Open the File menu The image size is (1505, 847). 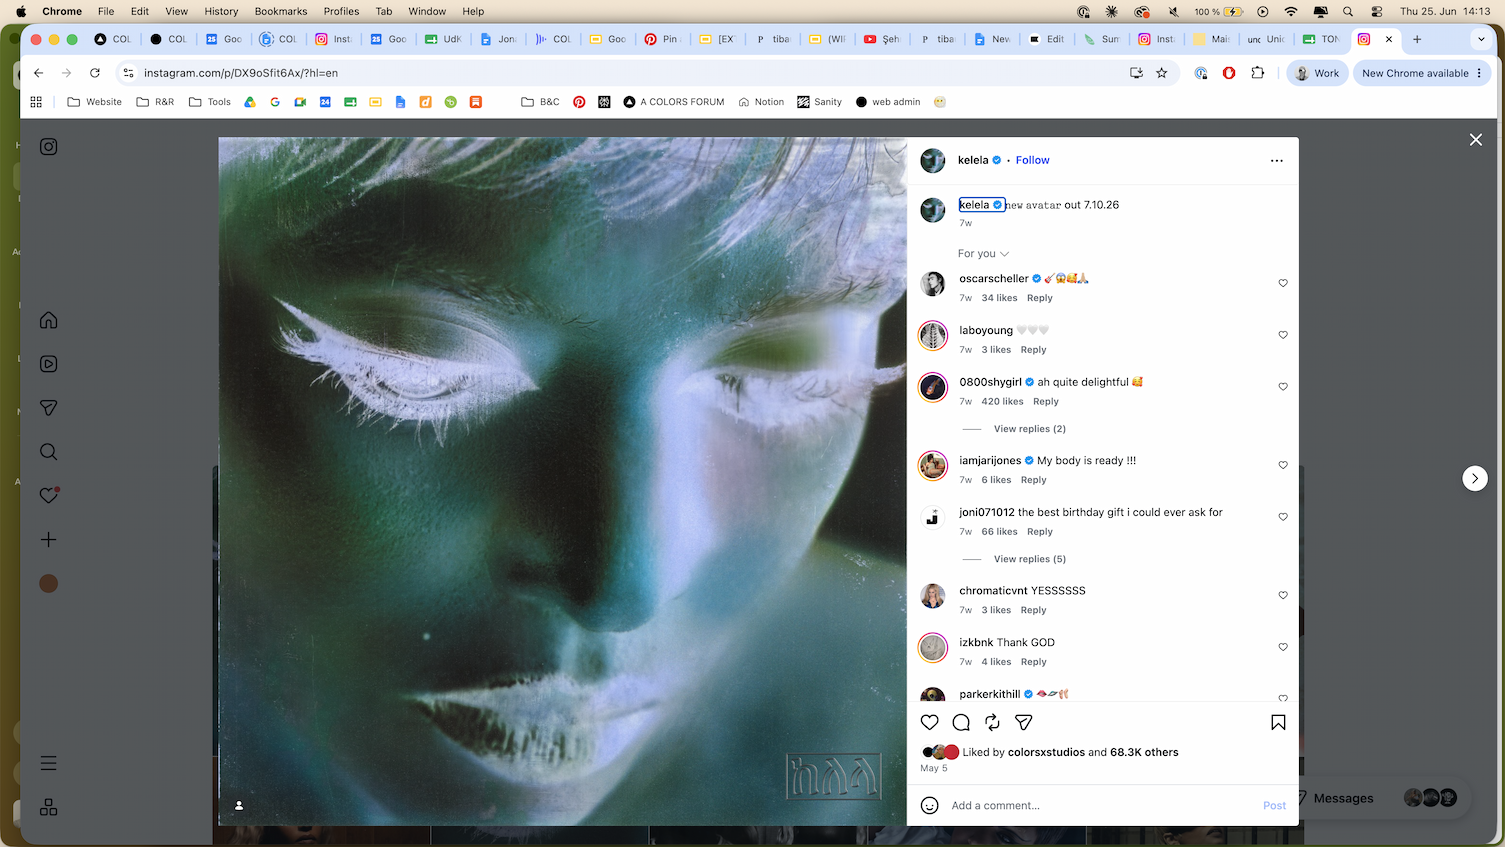[x=106, y=12]
